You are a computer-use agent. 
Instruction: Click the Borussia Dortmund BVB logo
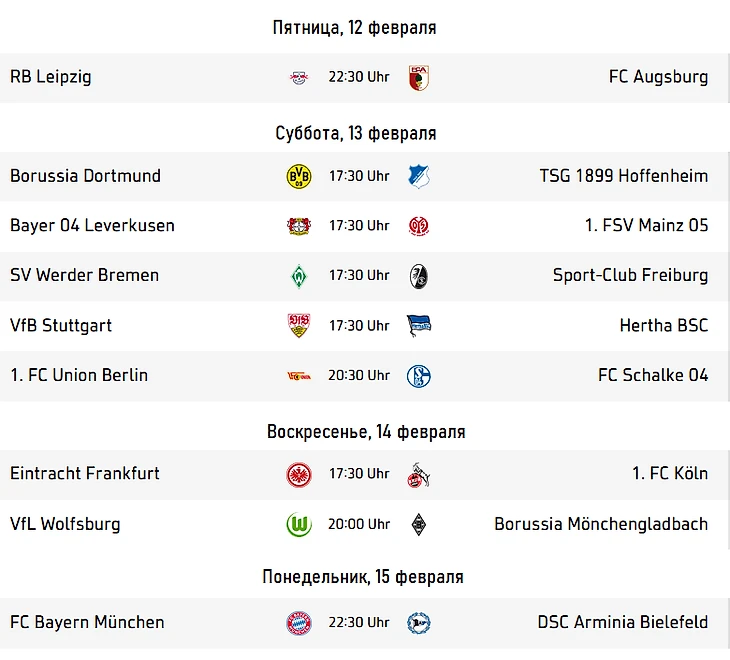[299, 176]
